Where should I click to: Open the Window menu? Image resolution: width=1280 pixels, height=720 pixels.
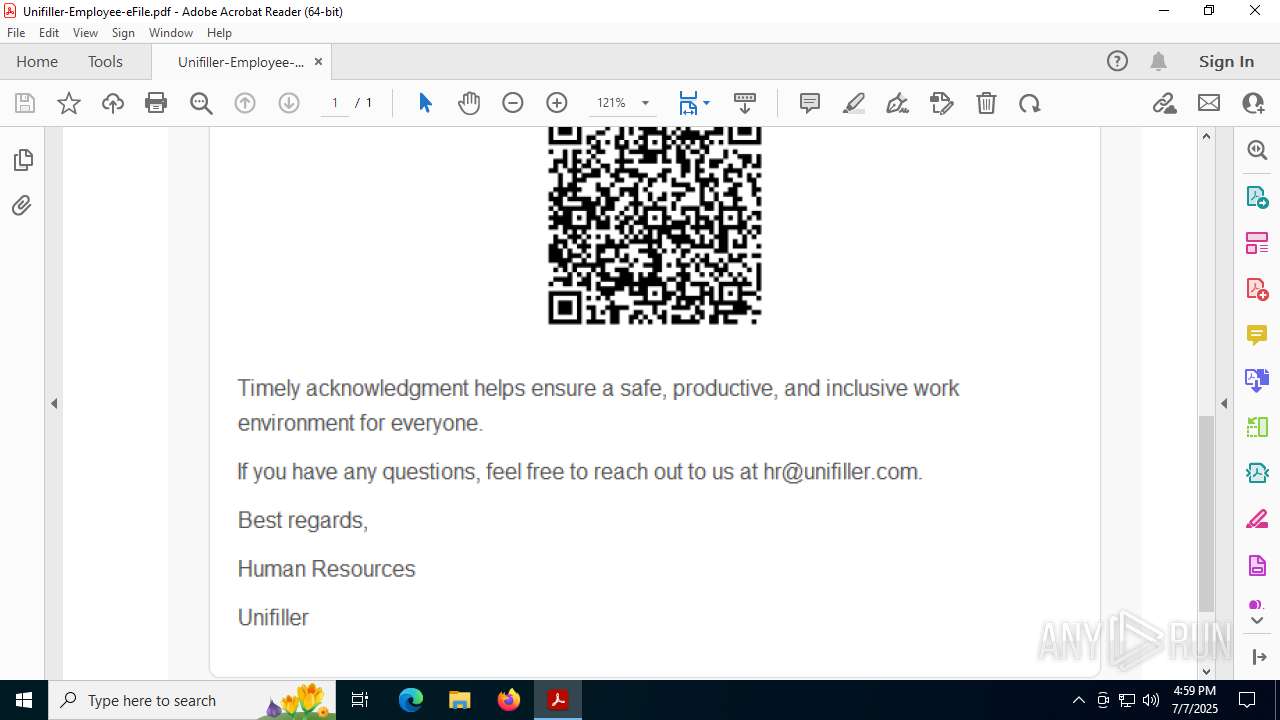point(171,33)
